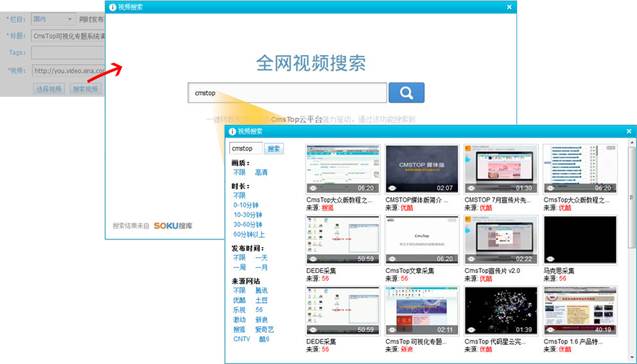This screenshot has height=364, width=637.
Task: Open the 栏目 dropdown showing 国内
Action: coord(53,19)
